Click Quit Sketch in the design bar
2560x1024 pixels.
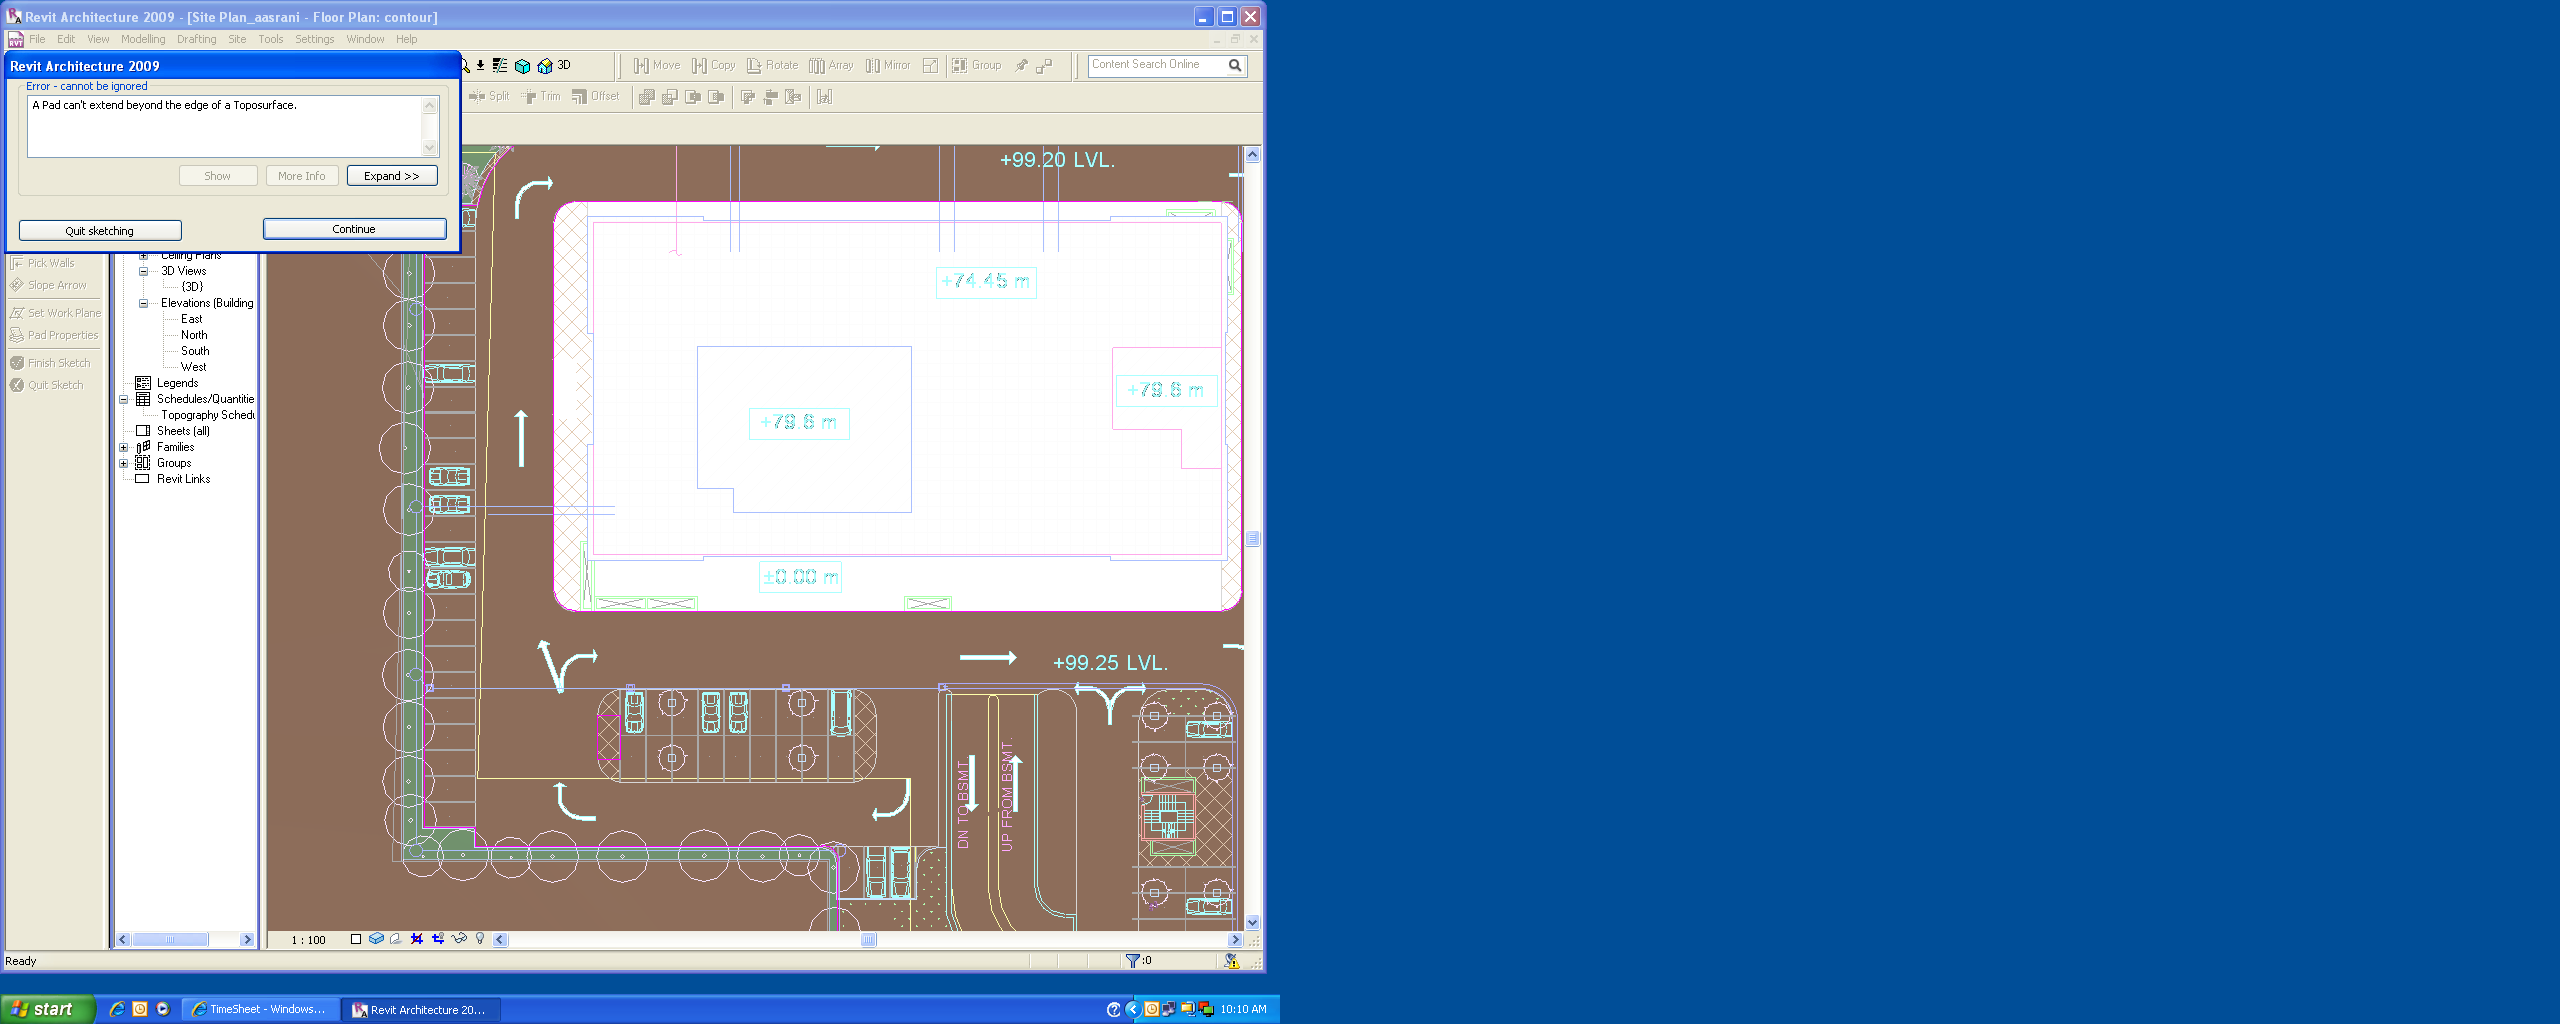click(47, 385)
